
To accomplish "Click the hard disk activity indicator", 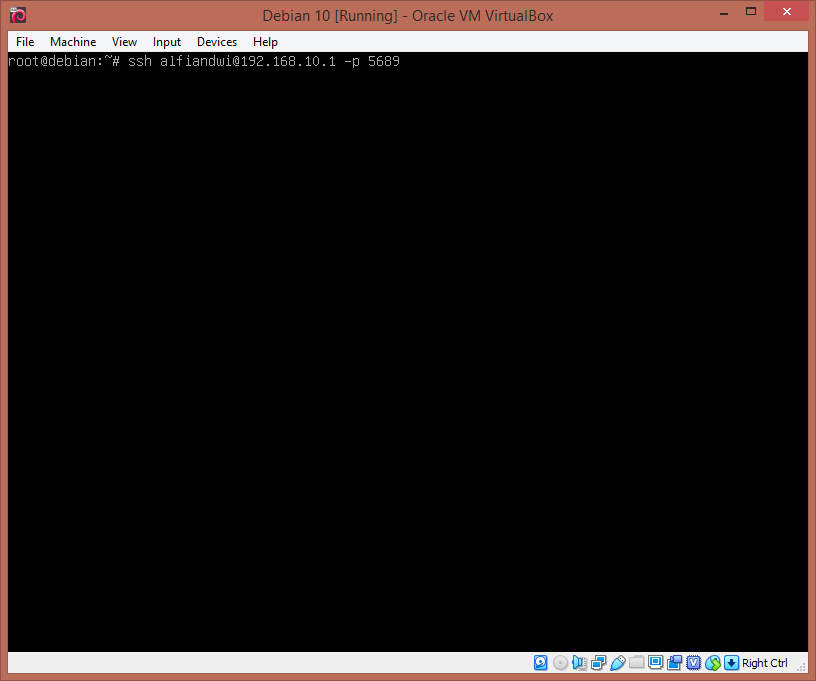I will (541, 663).
